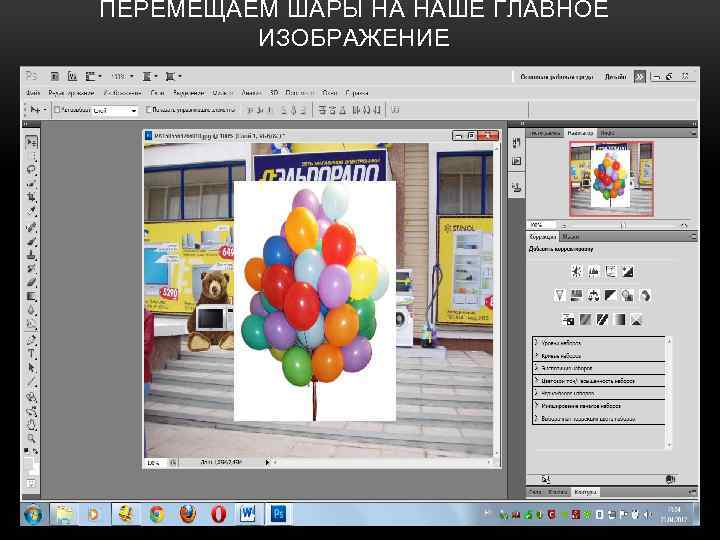Viewport: 720px width, 540px height.
Task: Enable the Автовыбор checkbox
Action: (57, 110)
